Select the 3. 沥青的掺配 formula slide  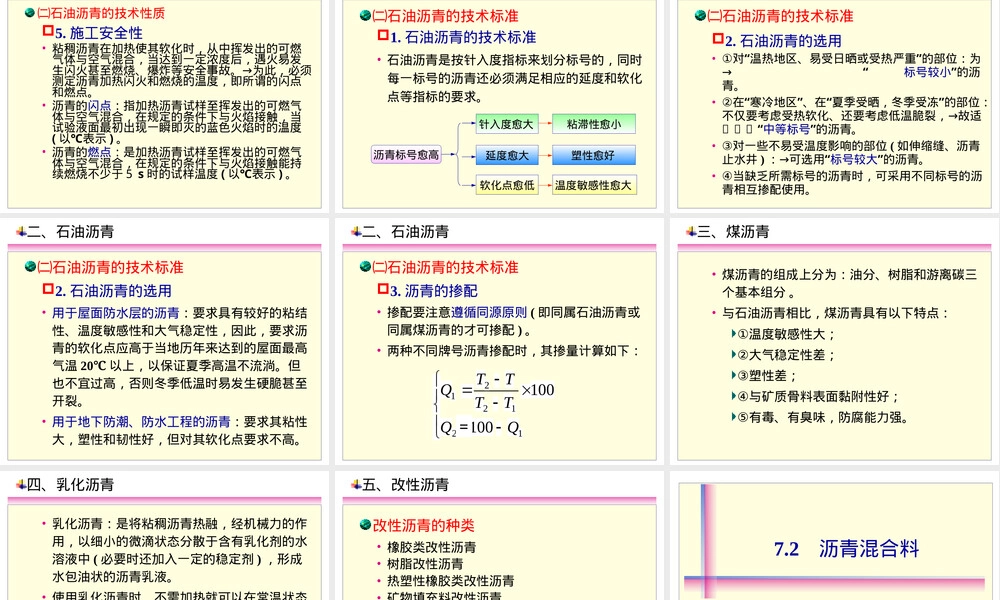tap(499, 340)
